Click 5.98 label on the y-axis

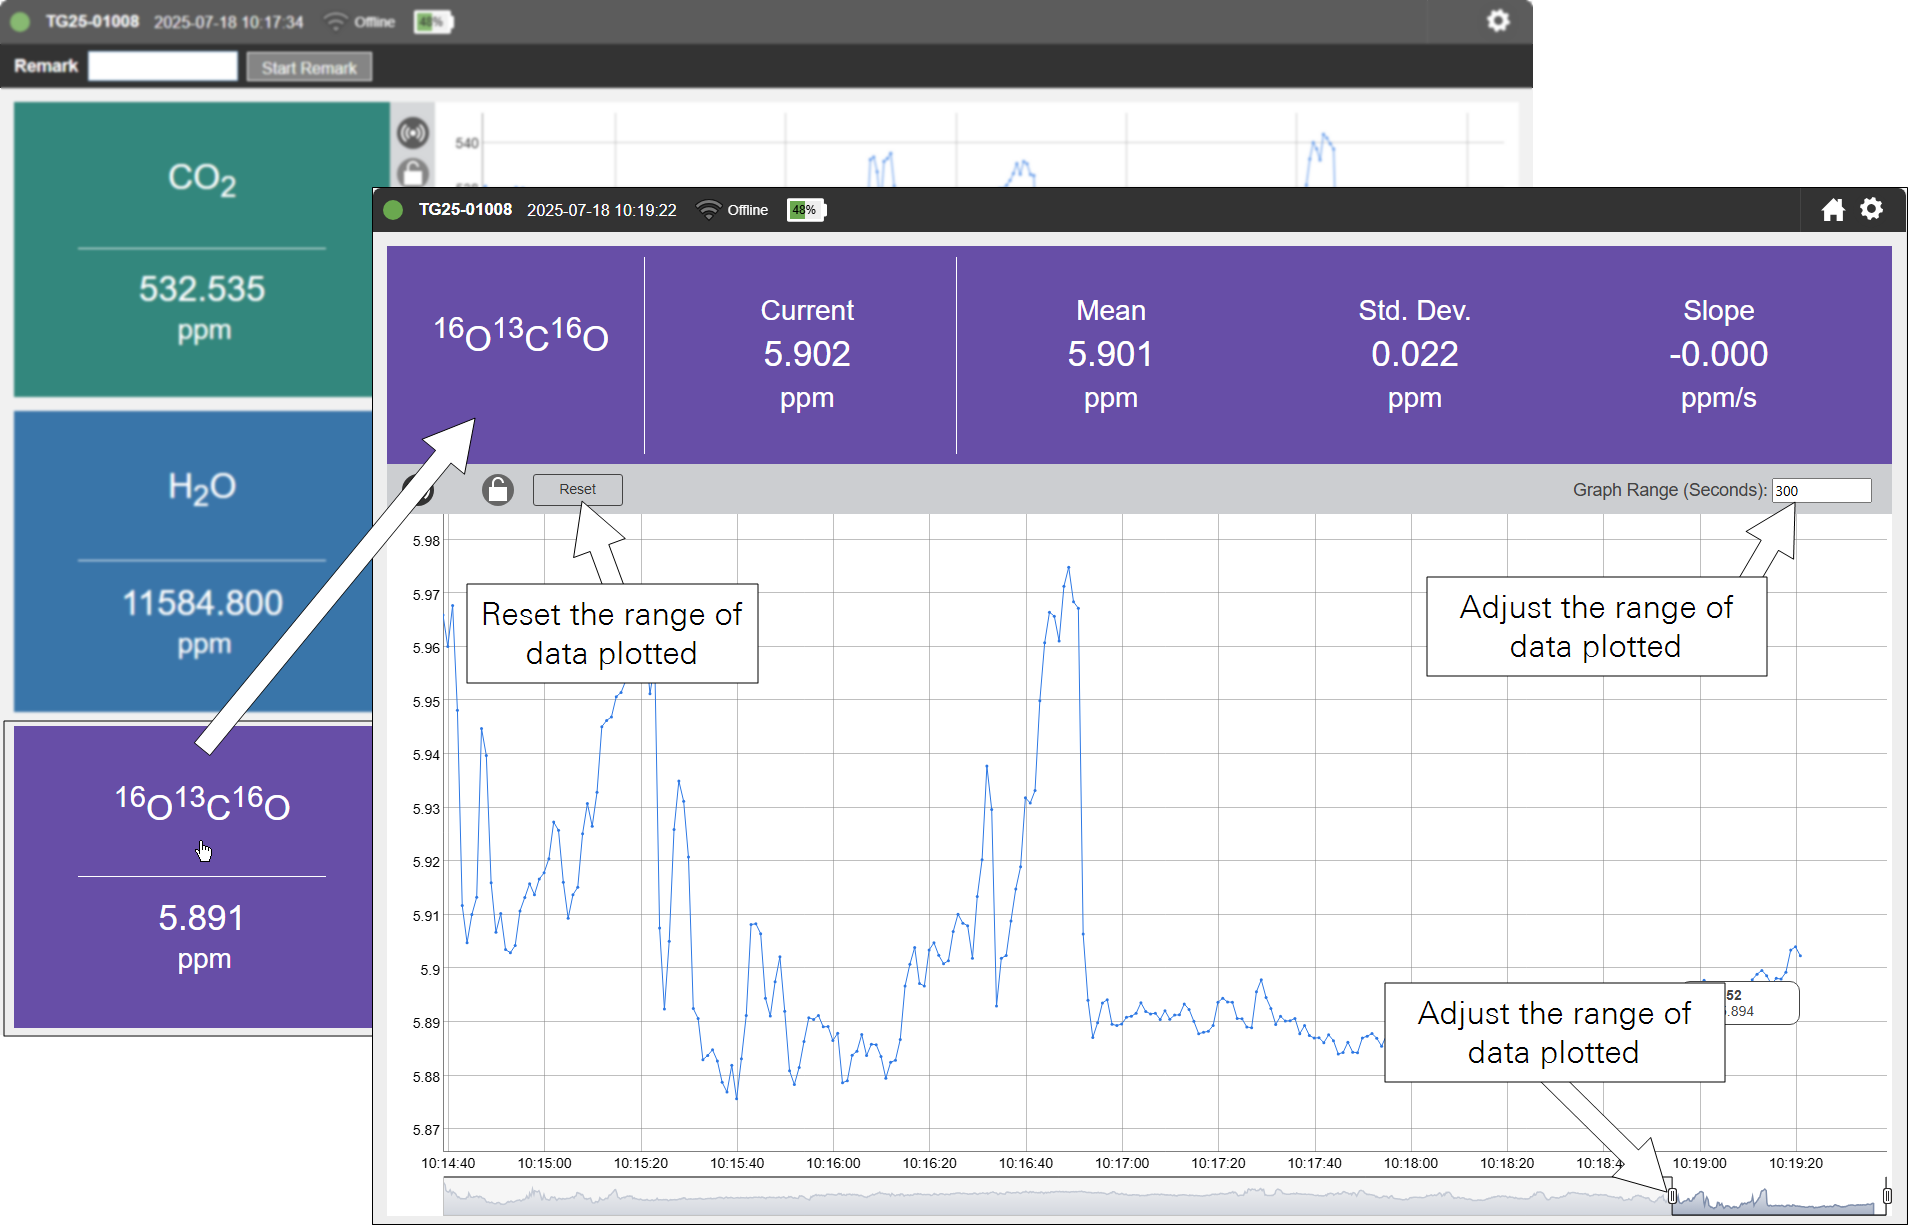pyautogui.click(x=426, y=541)
